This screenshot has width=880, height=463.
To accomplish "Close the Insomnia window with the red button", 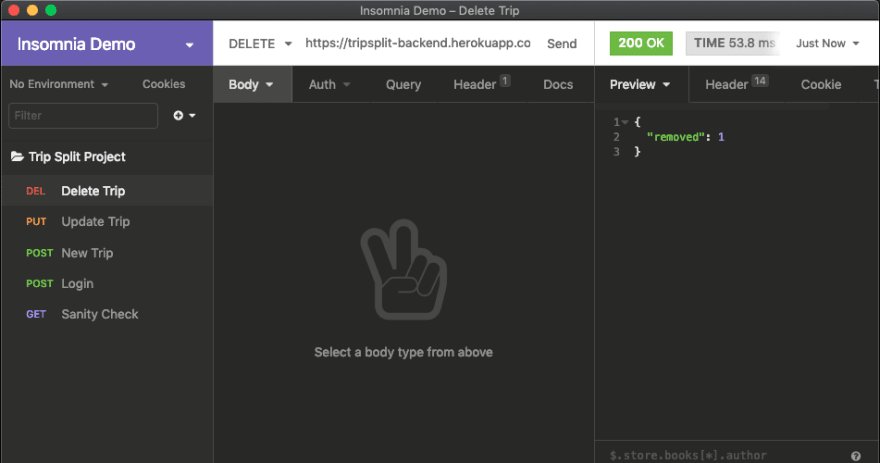I will click(14, 10).
